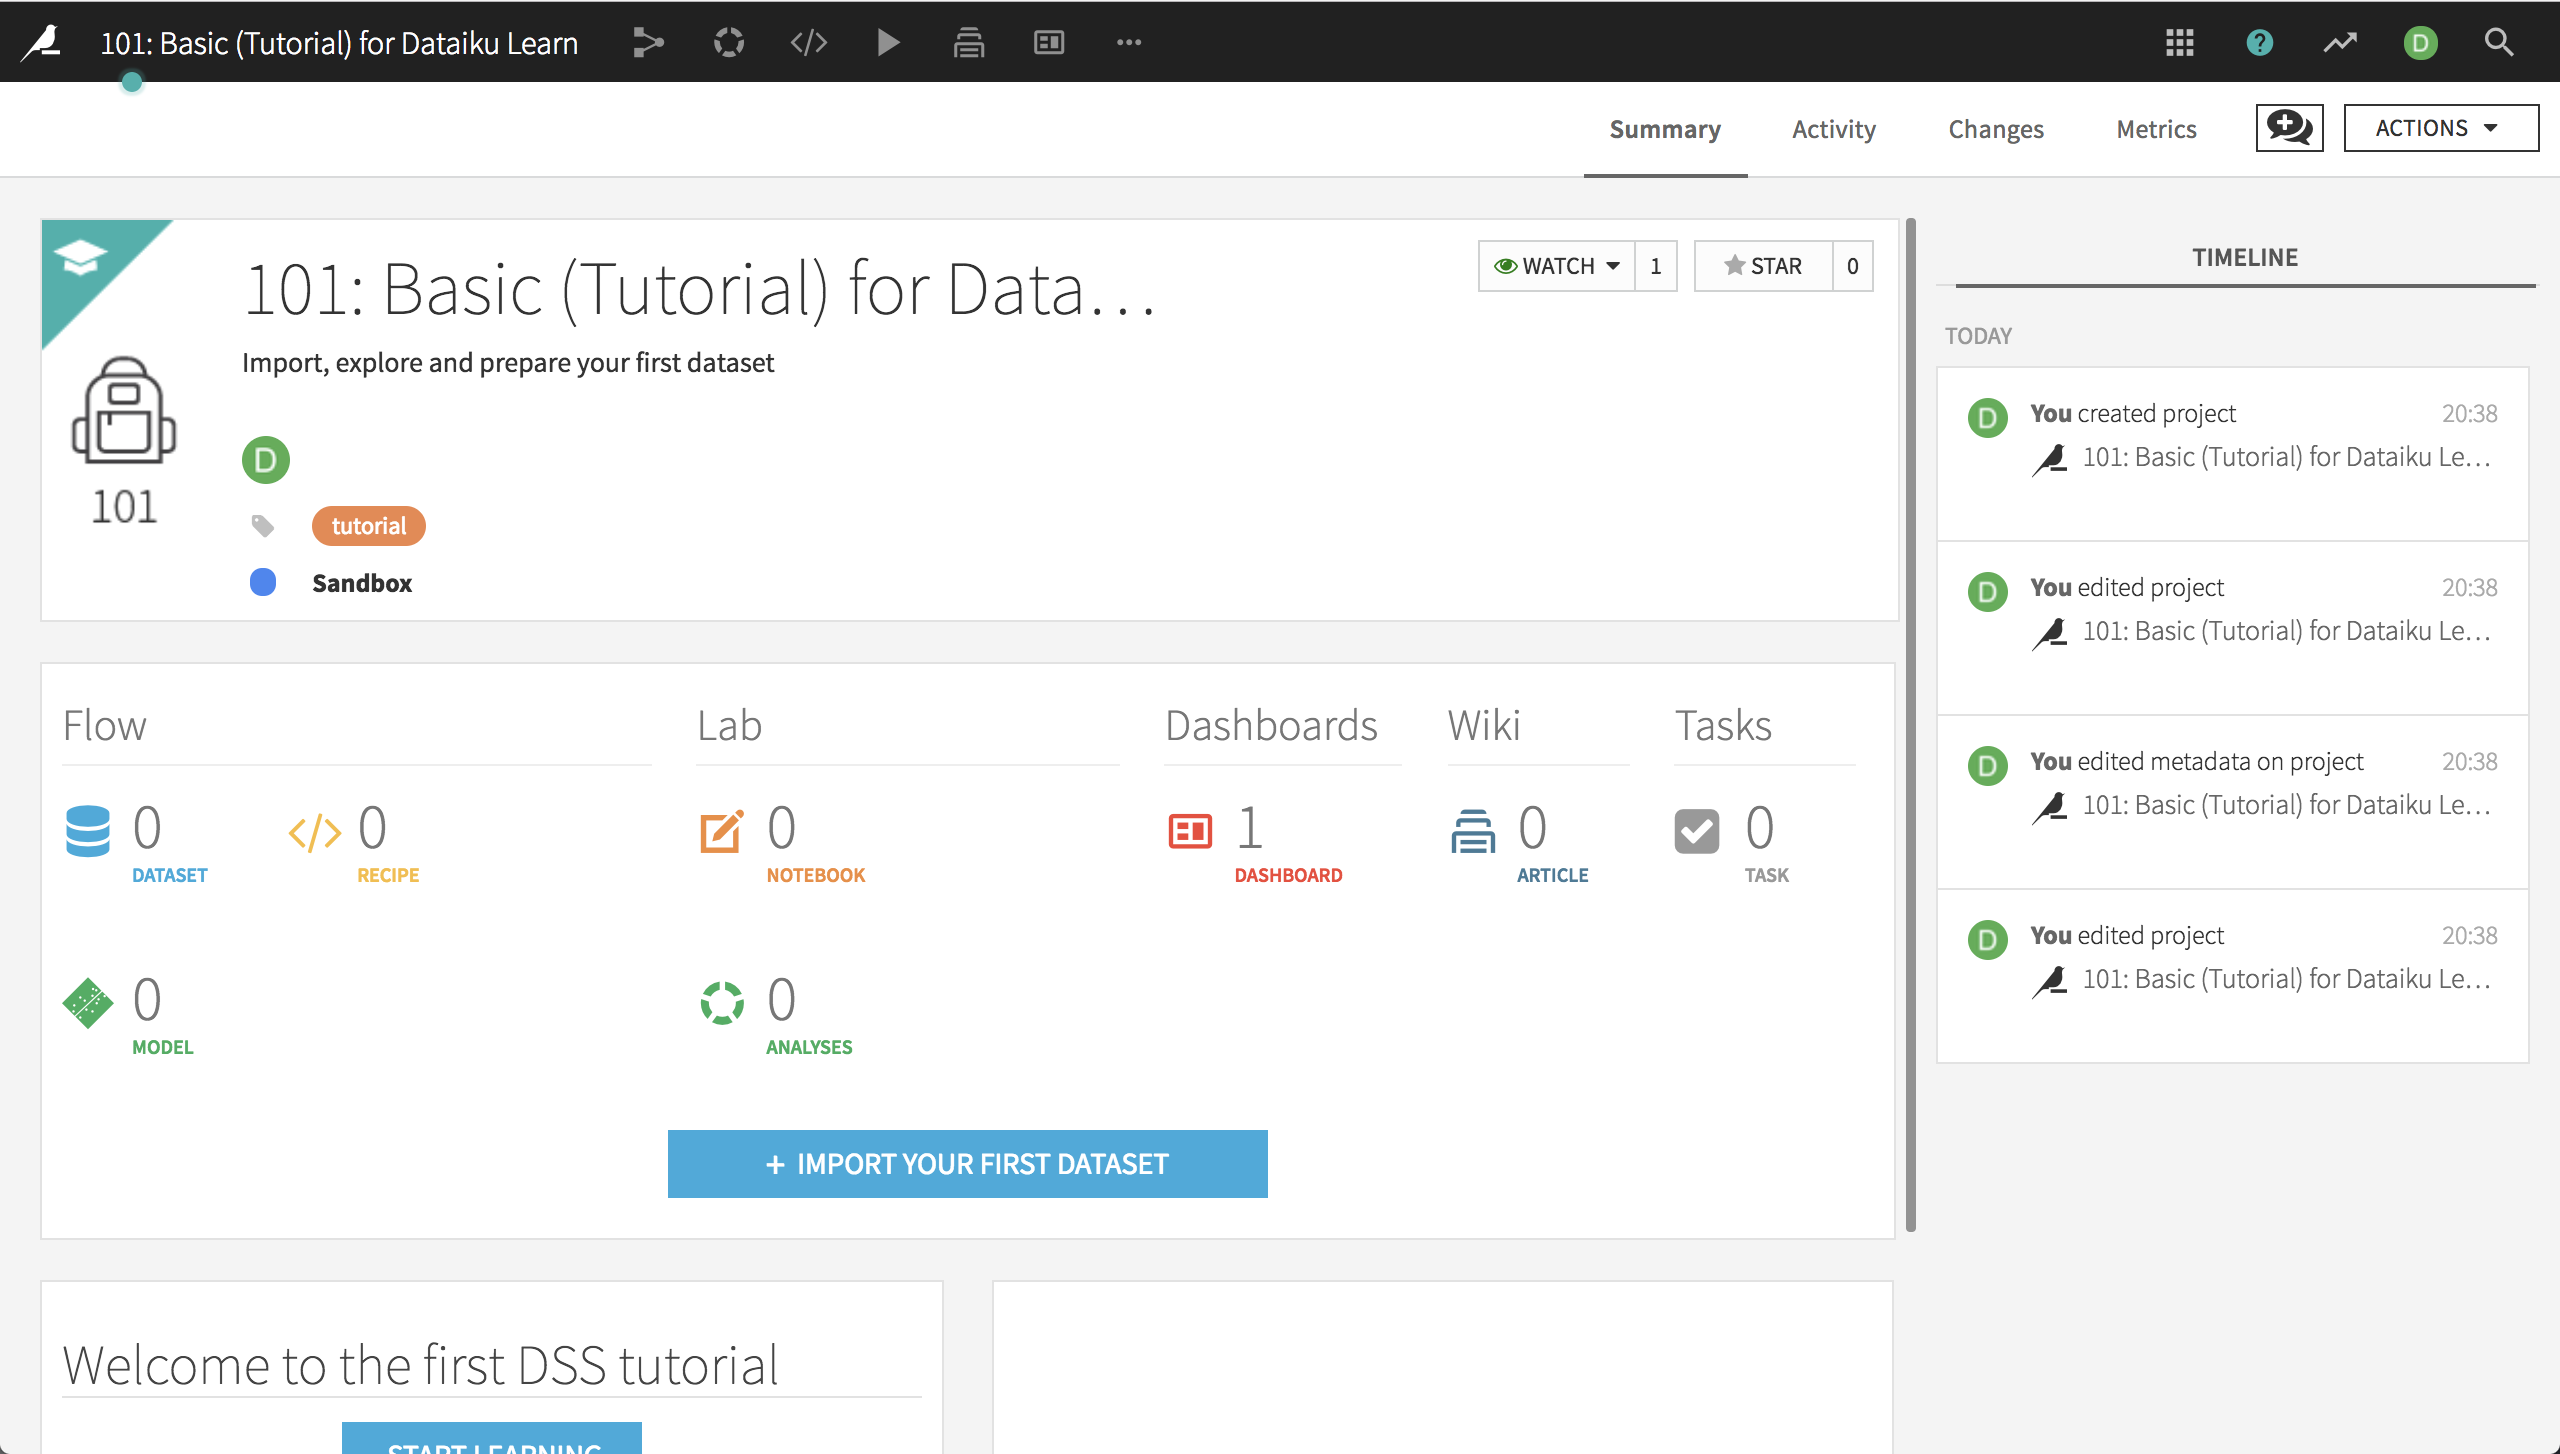This screenshot has height=1454, width=2560.
Task: Open global search with the magnifier icon
Action: tap(2498, 42)
